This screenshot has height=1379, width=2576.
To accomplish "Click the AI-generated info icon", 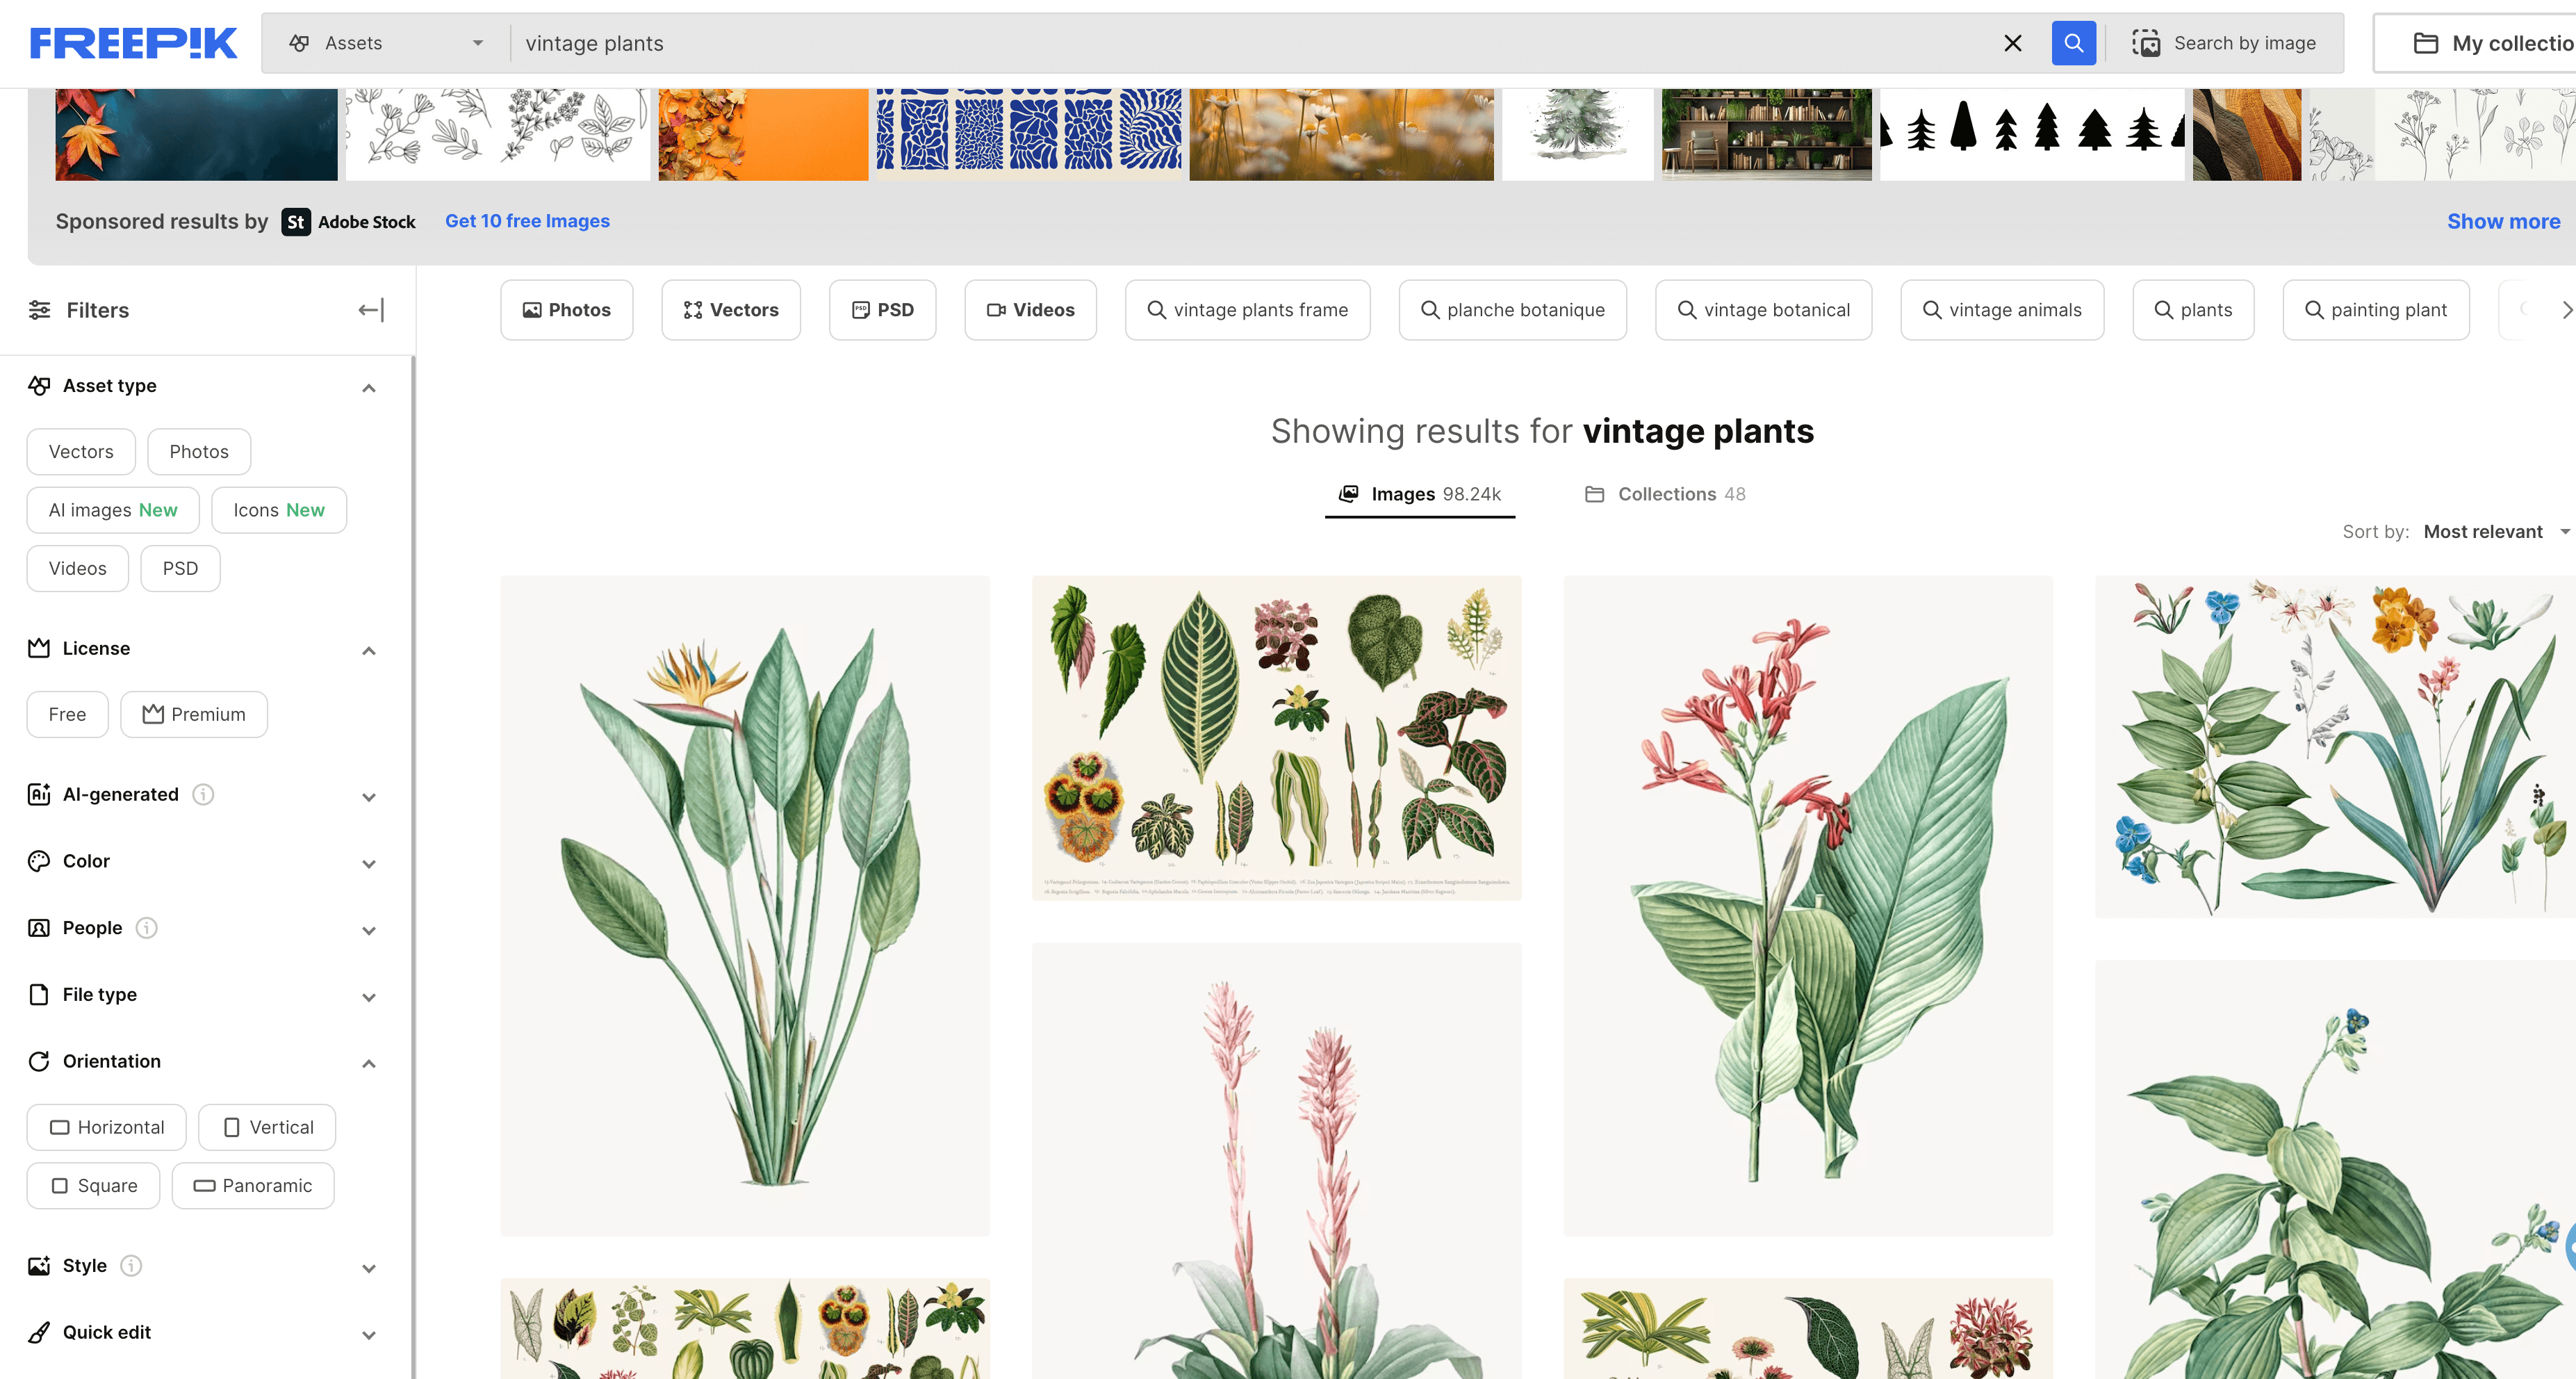I will tap(203, 794).
